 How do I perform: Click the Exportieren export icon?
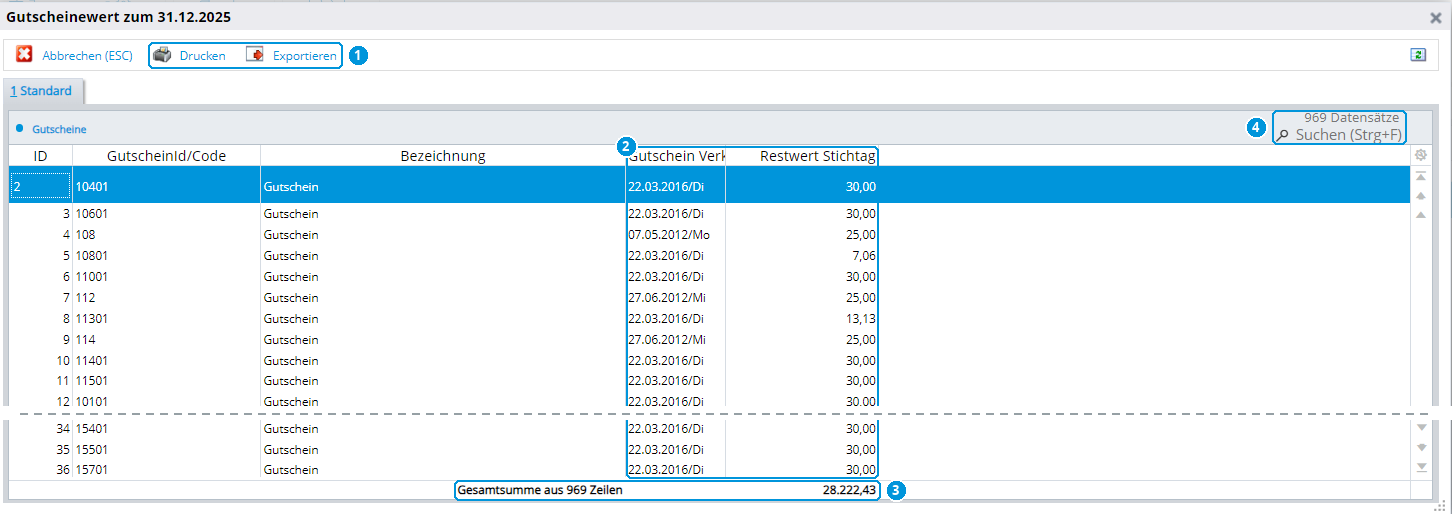(255, 55)
